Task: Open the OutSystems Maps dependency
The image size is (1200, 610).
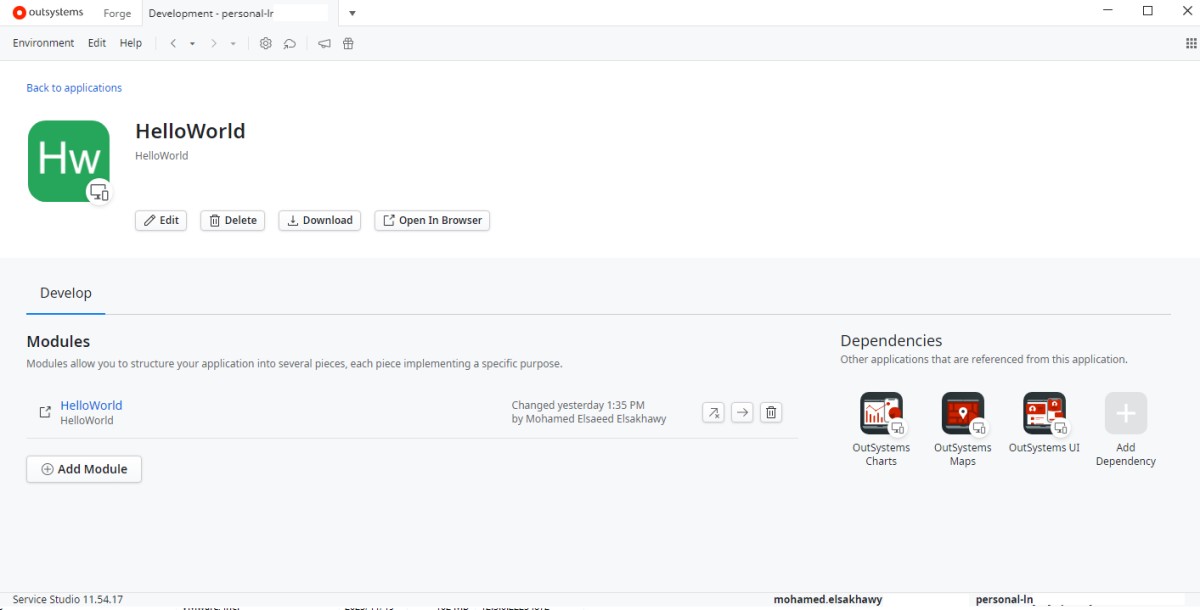Action: 963,429
